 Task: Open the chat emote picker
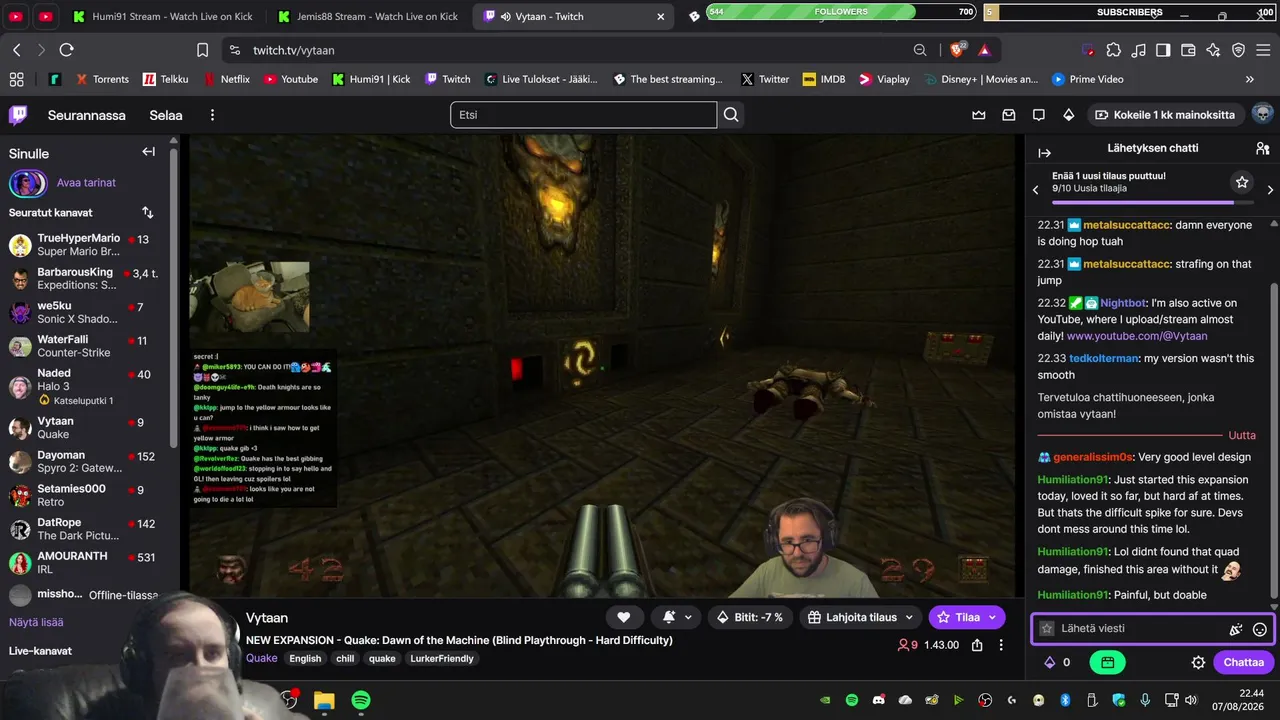[1260, 629]
